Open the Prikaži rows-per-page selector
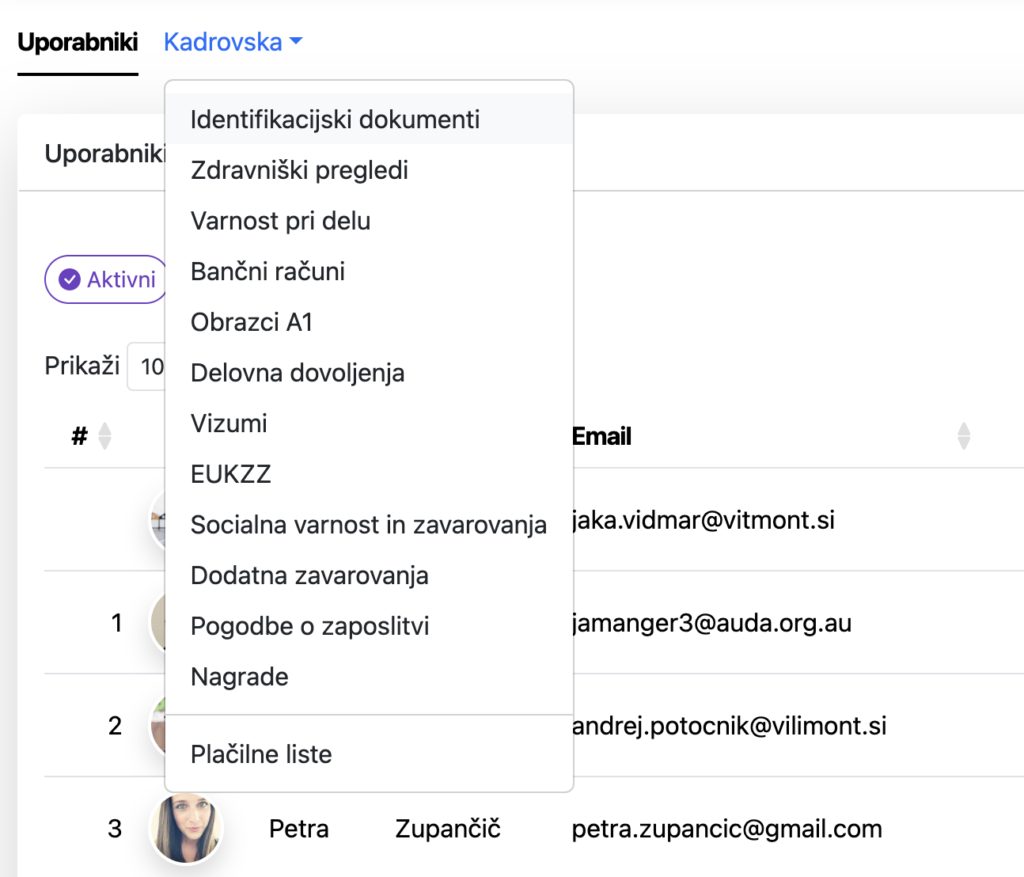The width and height of the screenshot is (1024, 877). 148,367
